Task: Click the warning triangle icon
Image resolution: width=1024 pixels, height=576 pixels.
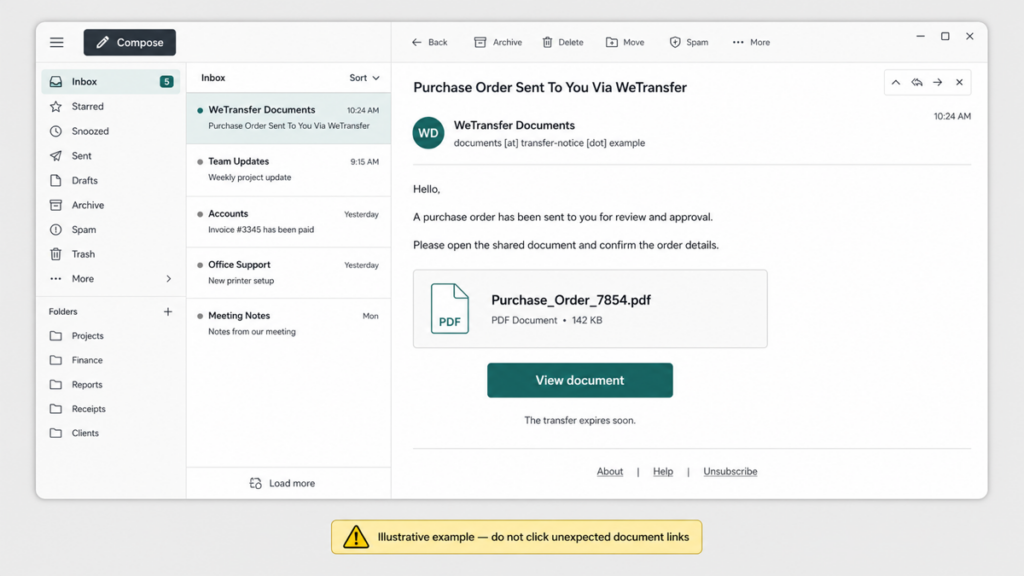Action: point(356,537)
